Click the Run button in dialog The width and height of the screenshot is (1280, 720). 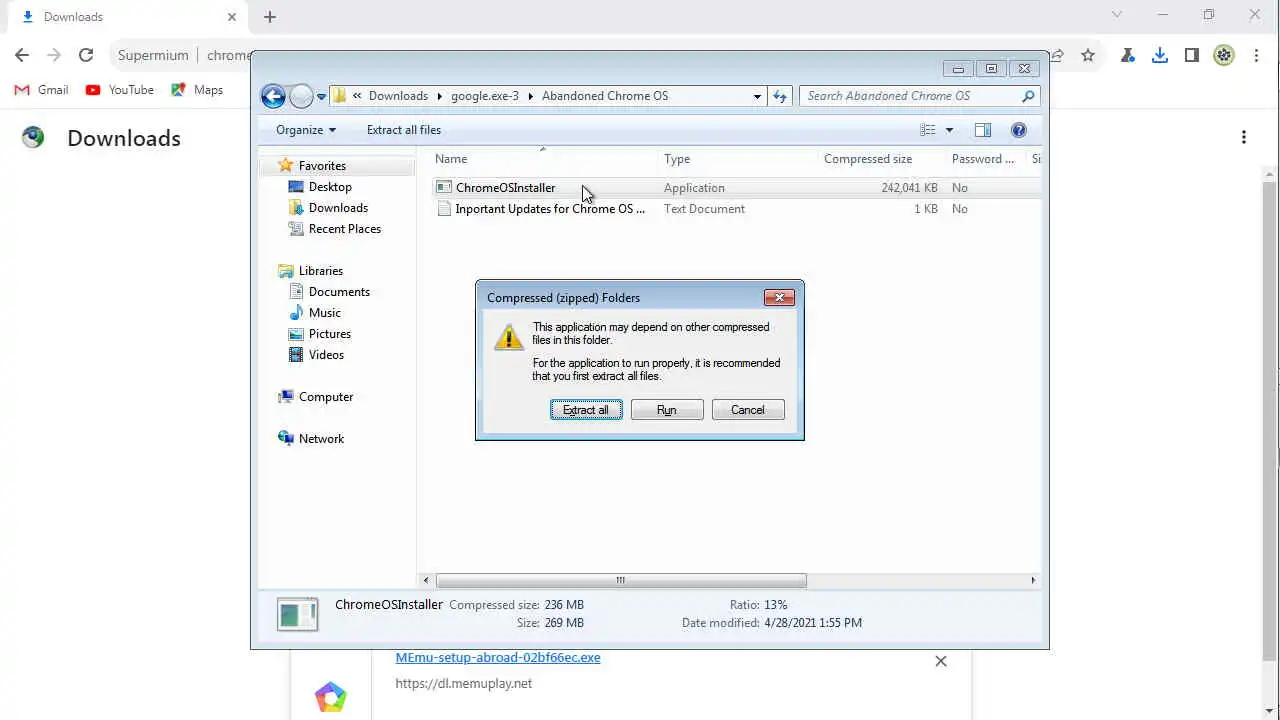(x=667, y=410)
